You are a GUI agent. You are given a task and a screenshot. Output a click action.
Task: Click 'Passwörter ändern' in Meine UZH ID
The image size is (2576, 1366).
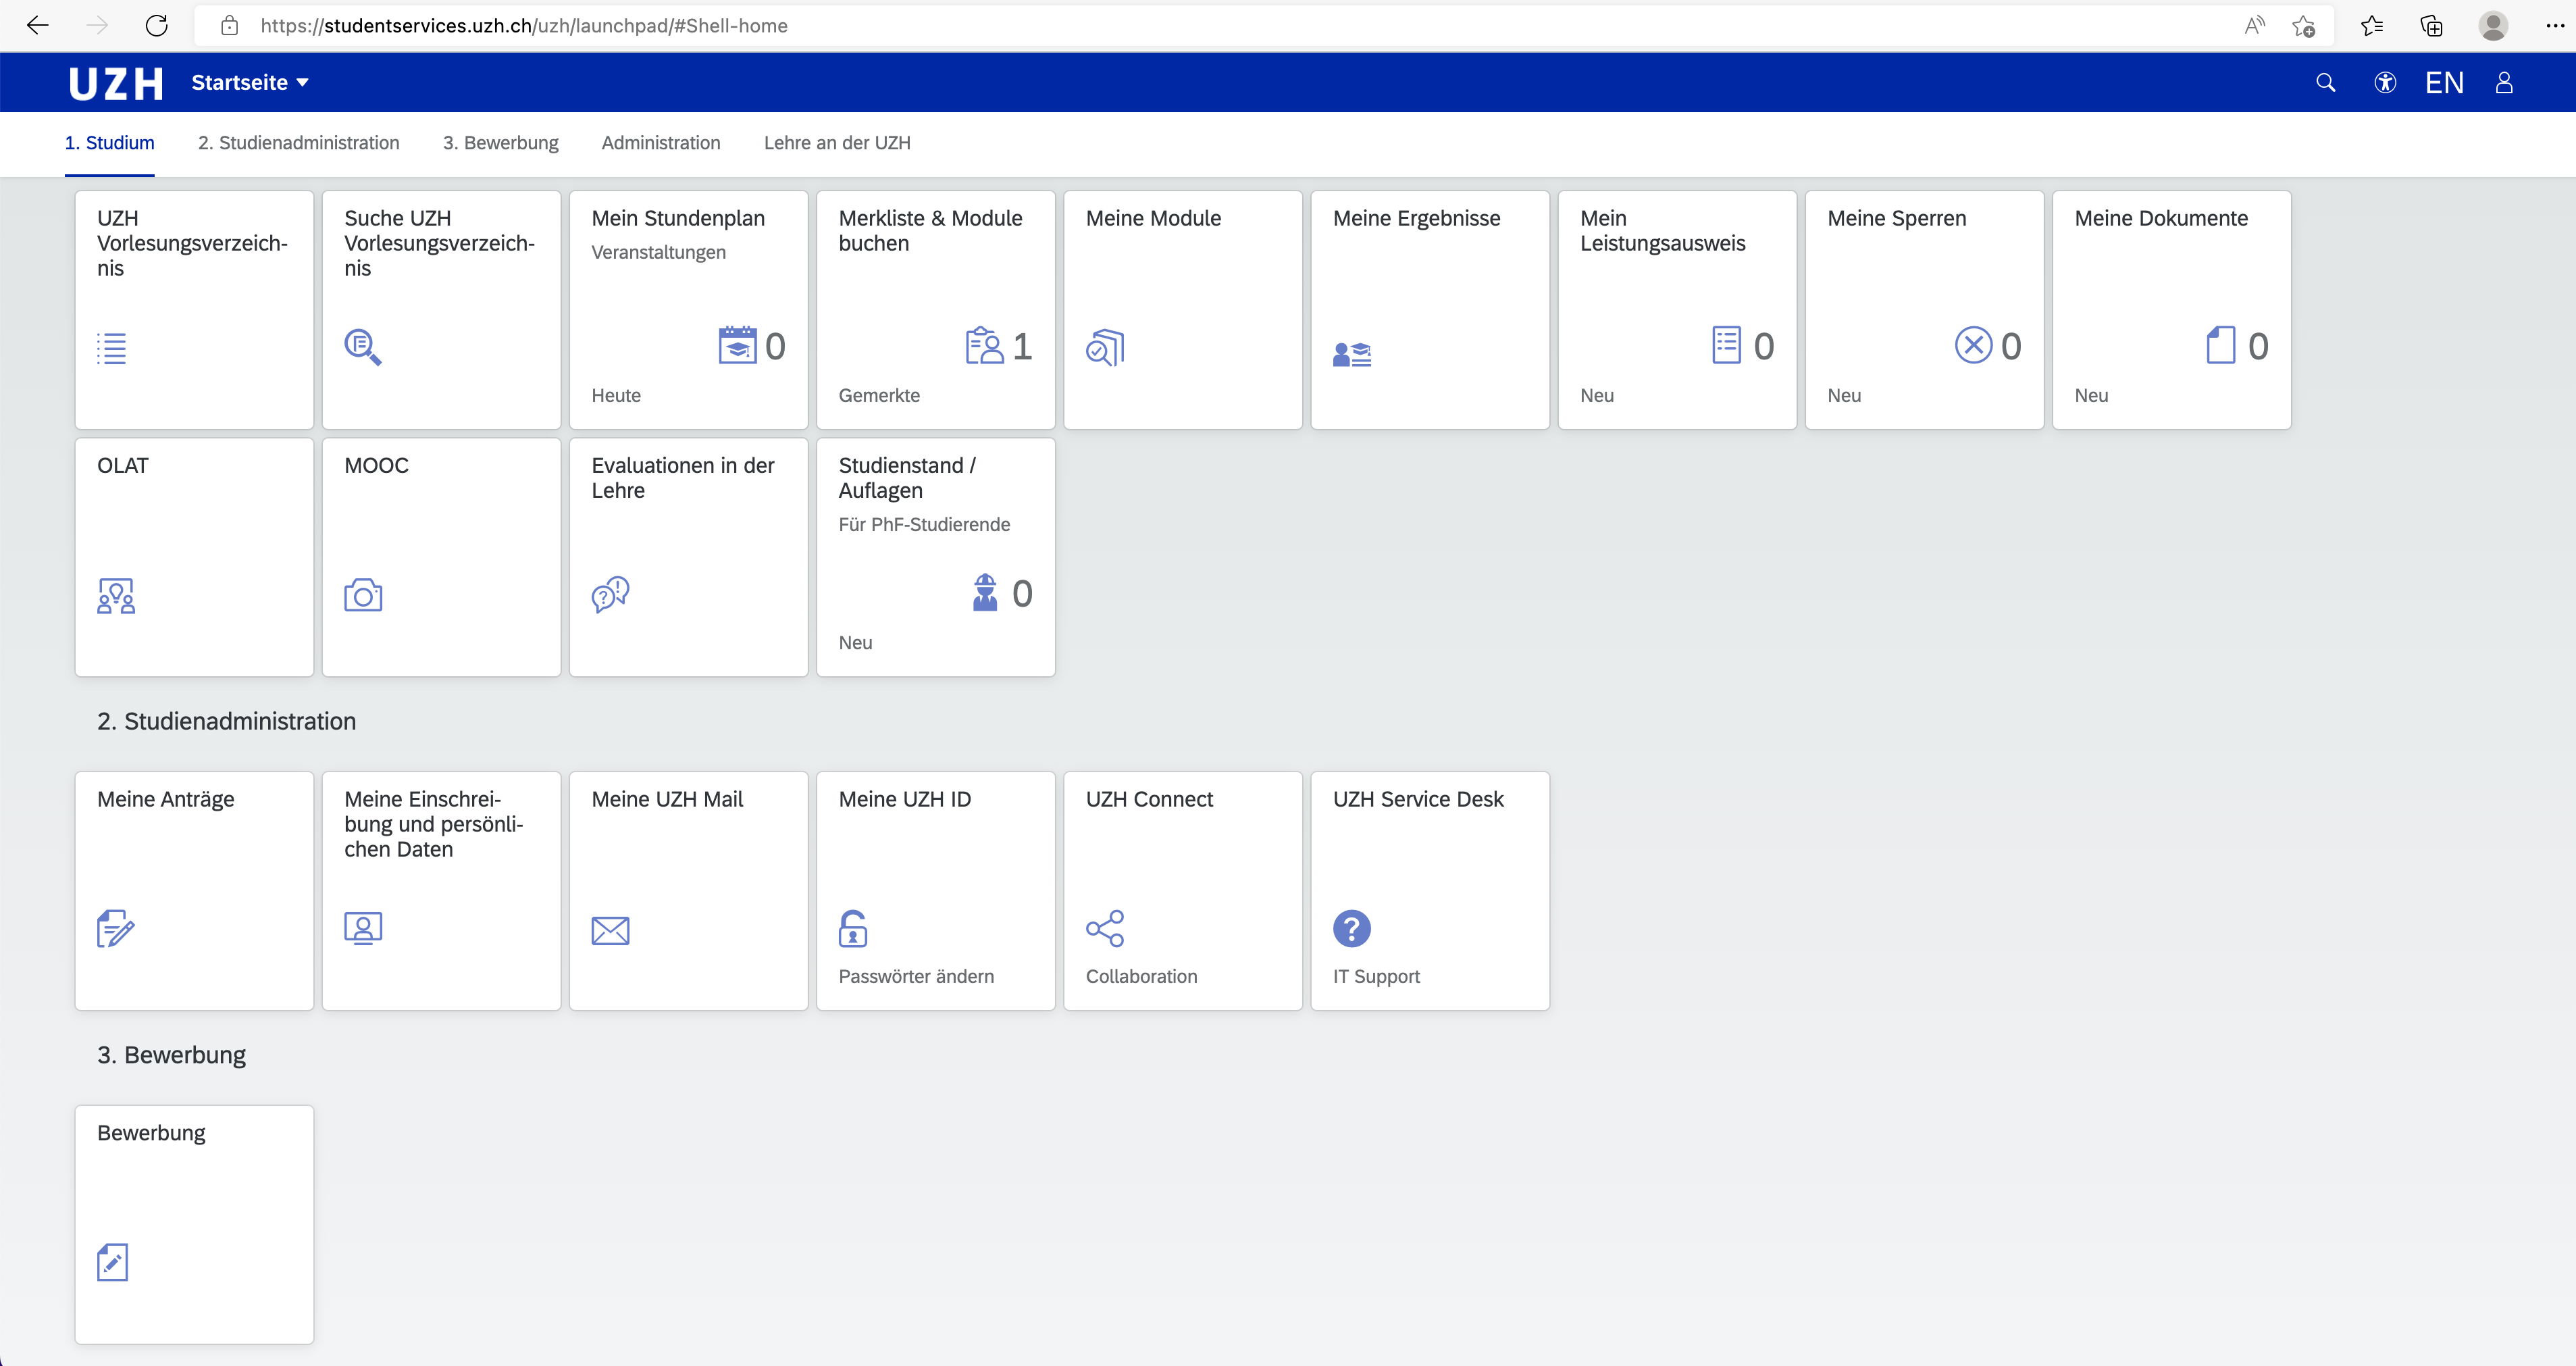pyautogui.click(x=916, y=976)
